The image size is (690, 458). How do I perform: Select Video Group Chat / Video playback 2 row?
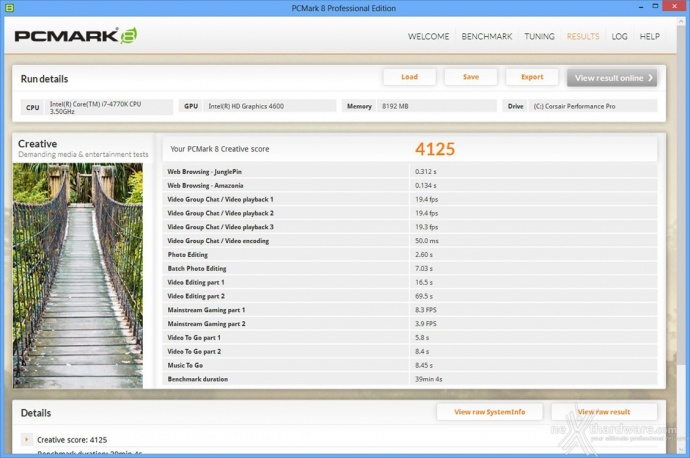click(x=410, y=213)
